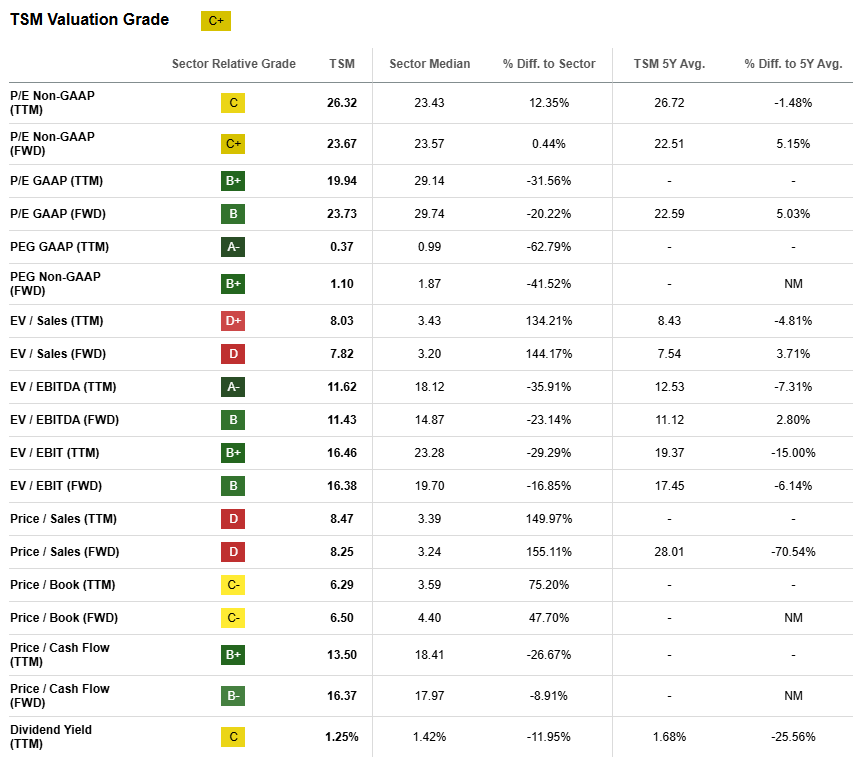Select the C grade for Dividend Yield (TTM)
The width and height of the screenshot is (856, 757).
click(232, 736)
